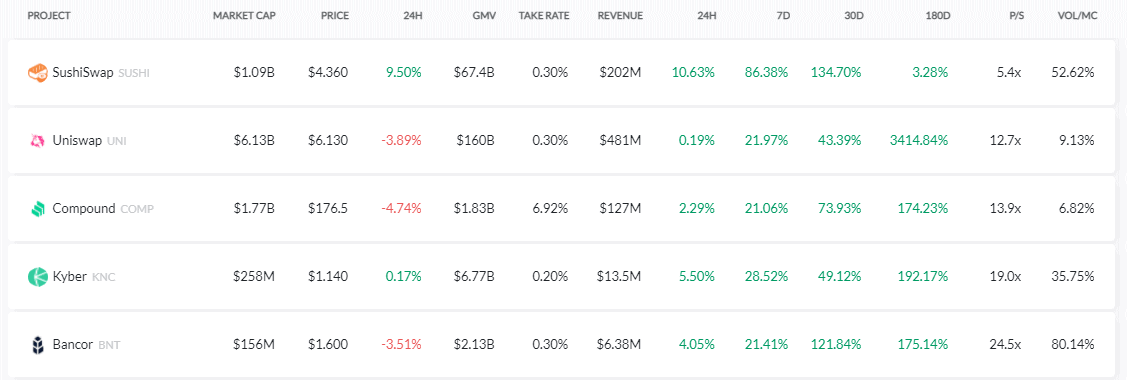Click the Bancor dark logo icon
1127x380 pixels.
(x=37, y=345)
